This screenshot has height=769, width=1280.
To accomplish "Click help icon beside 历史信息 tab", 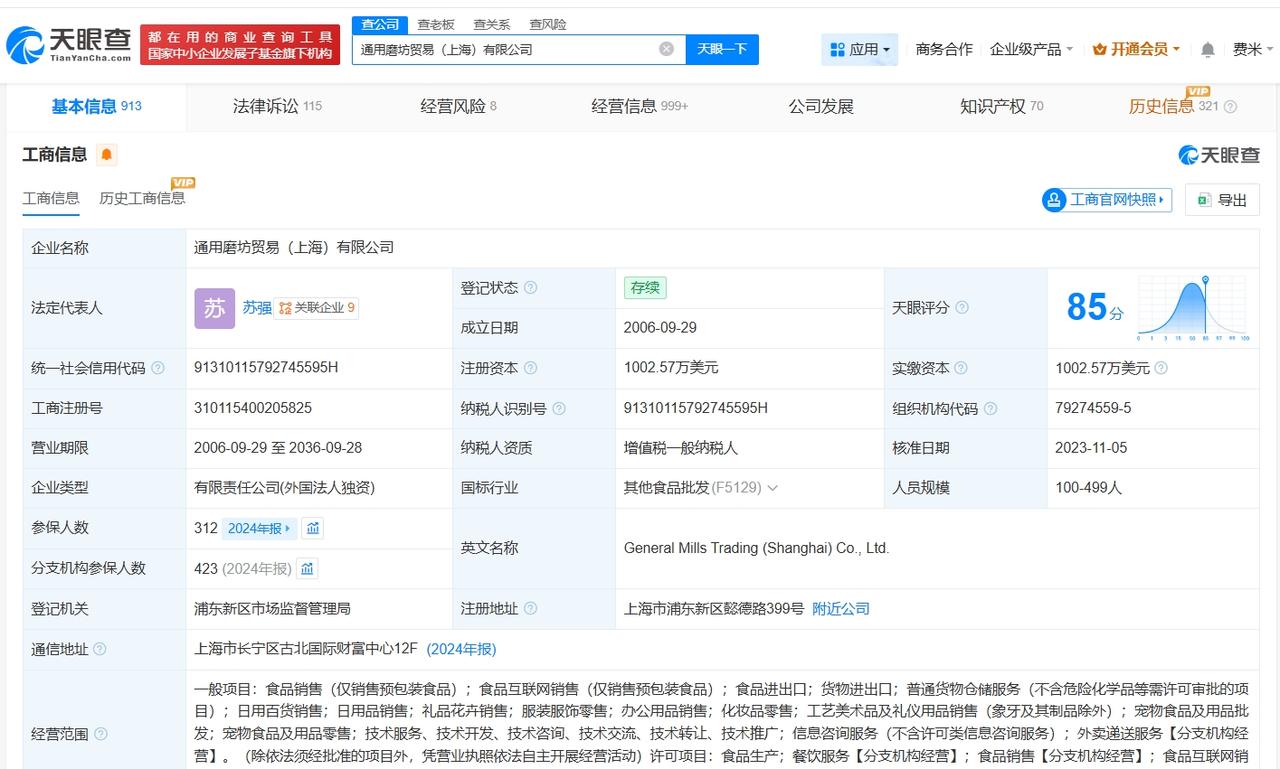I will pyautogui.click(x=1230, y=107).
